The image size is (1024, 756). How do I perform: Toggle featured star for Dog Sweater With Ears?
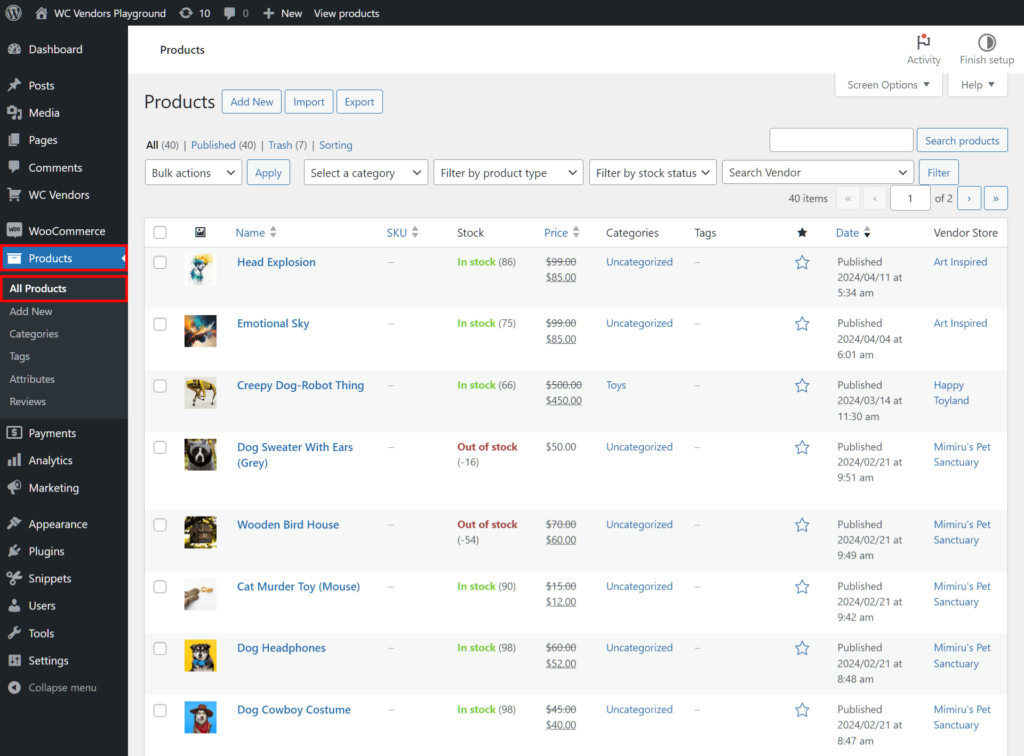[x=802, y=447]
